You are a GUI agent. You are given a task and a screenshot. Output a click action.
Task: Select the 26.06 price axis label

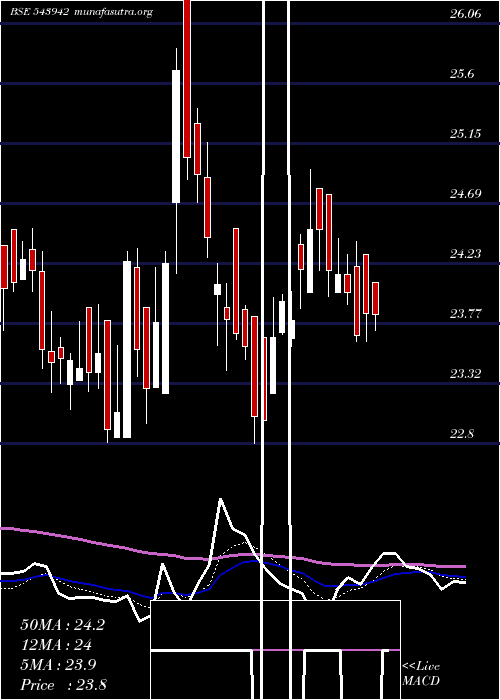[x=466, y=14]
